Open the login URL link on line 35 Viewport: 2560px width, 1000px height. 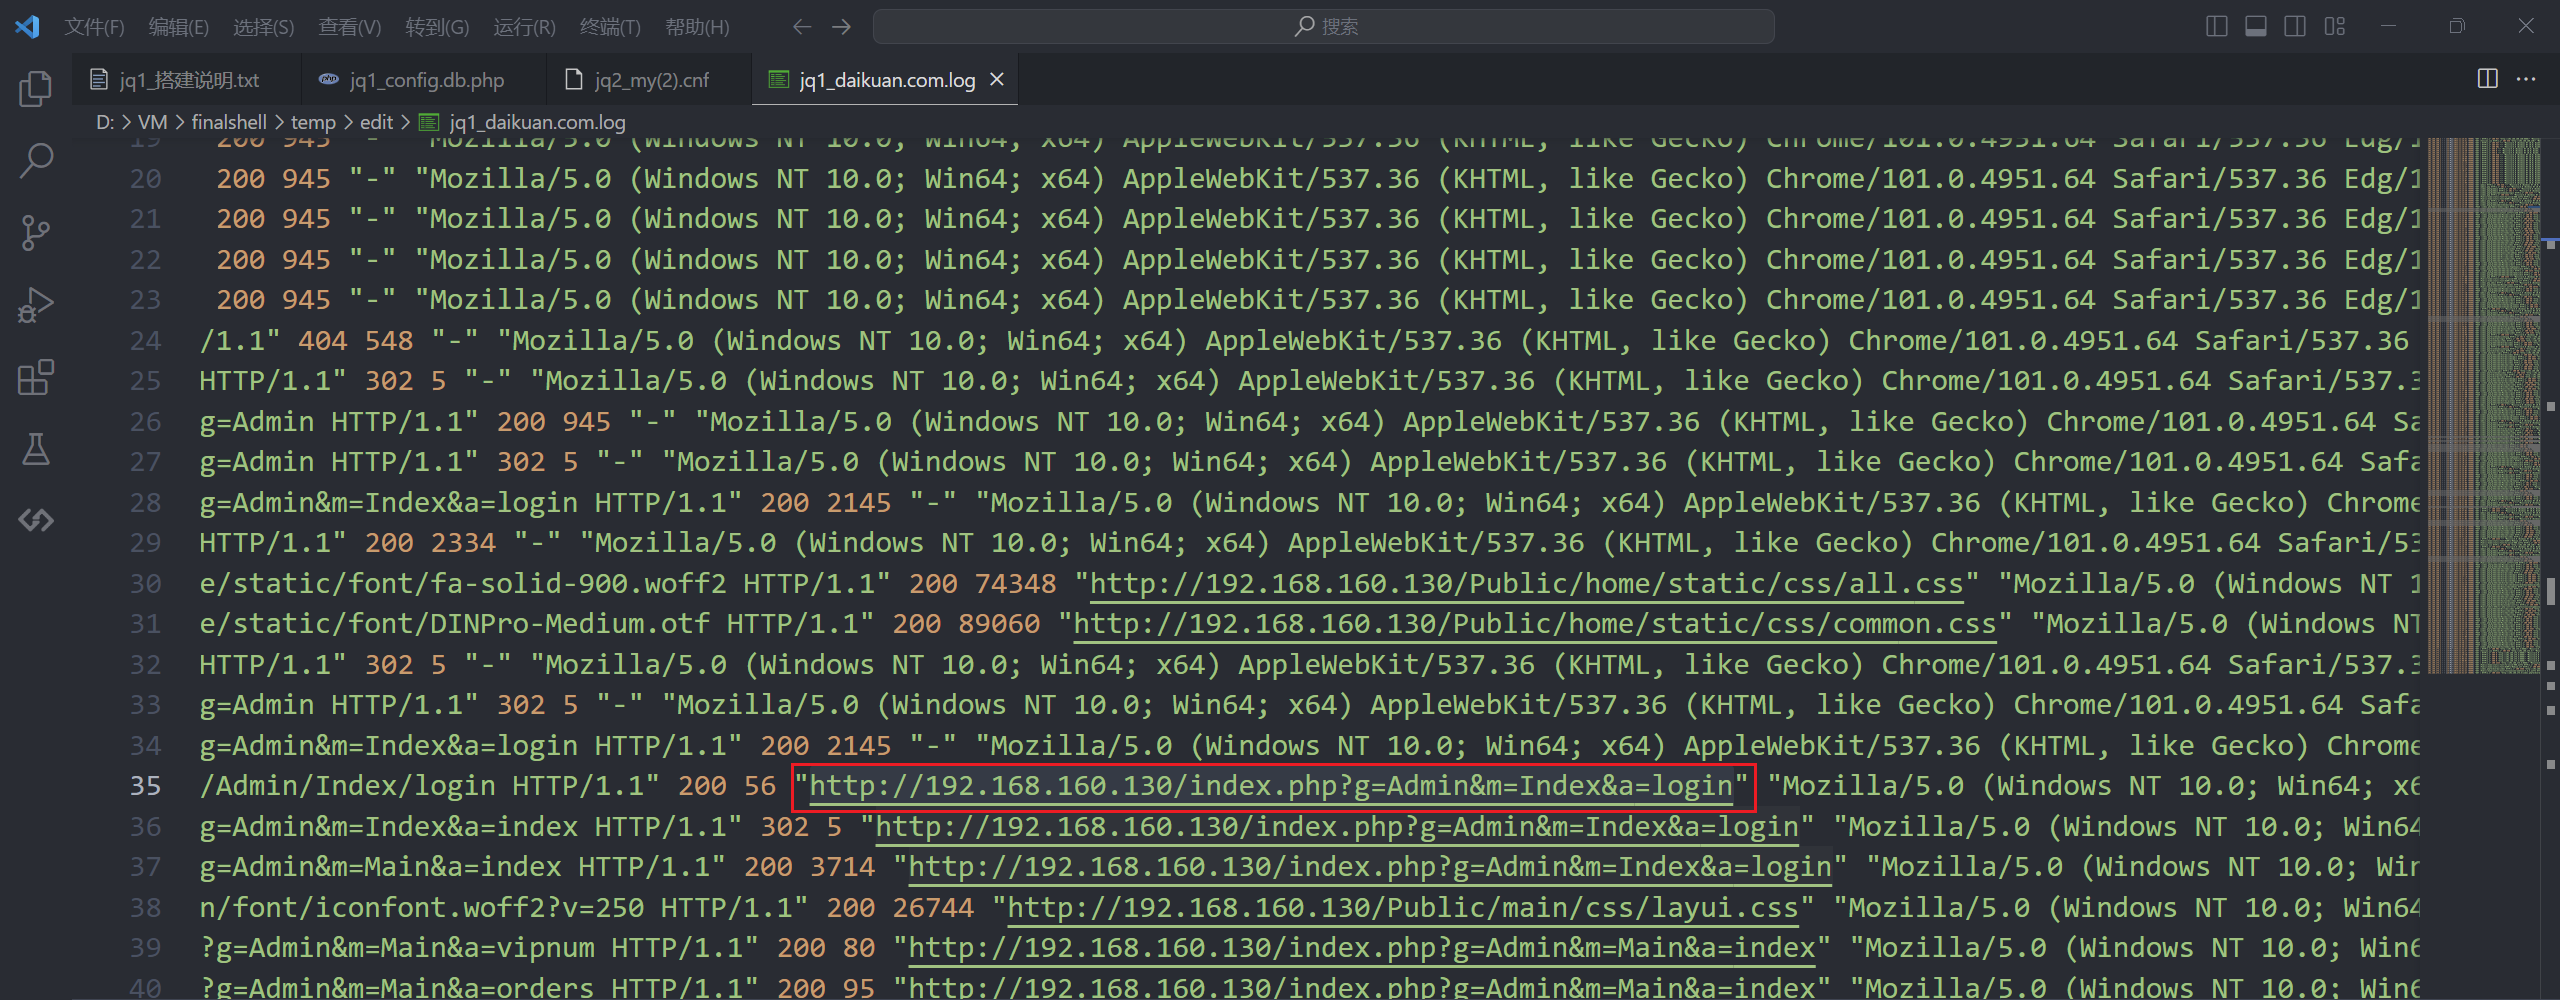point(1270,786)
